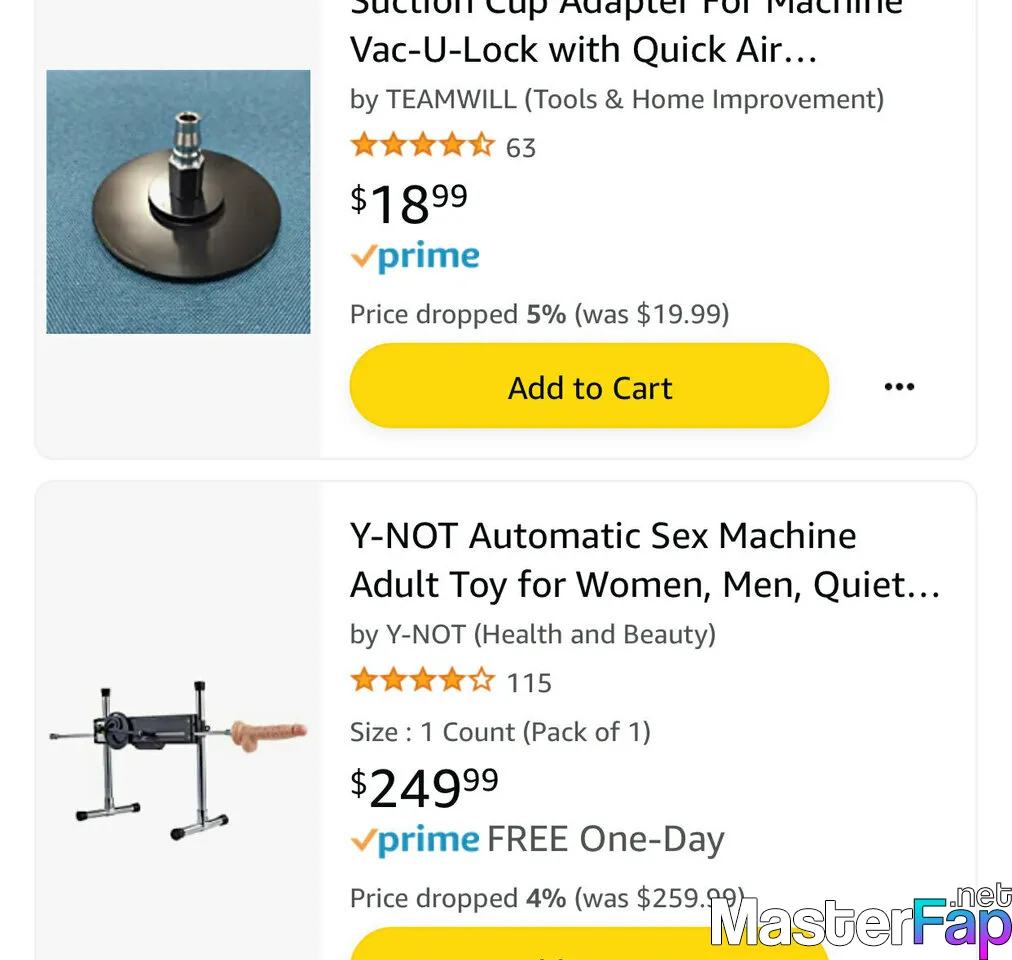Viewport: 1012px width, 960px height.
Task: Click the 115 review count
Action: coord(529,683)
